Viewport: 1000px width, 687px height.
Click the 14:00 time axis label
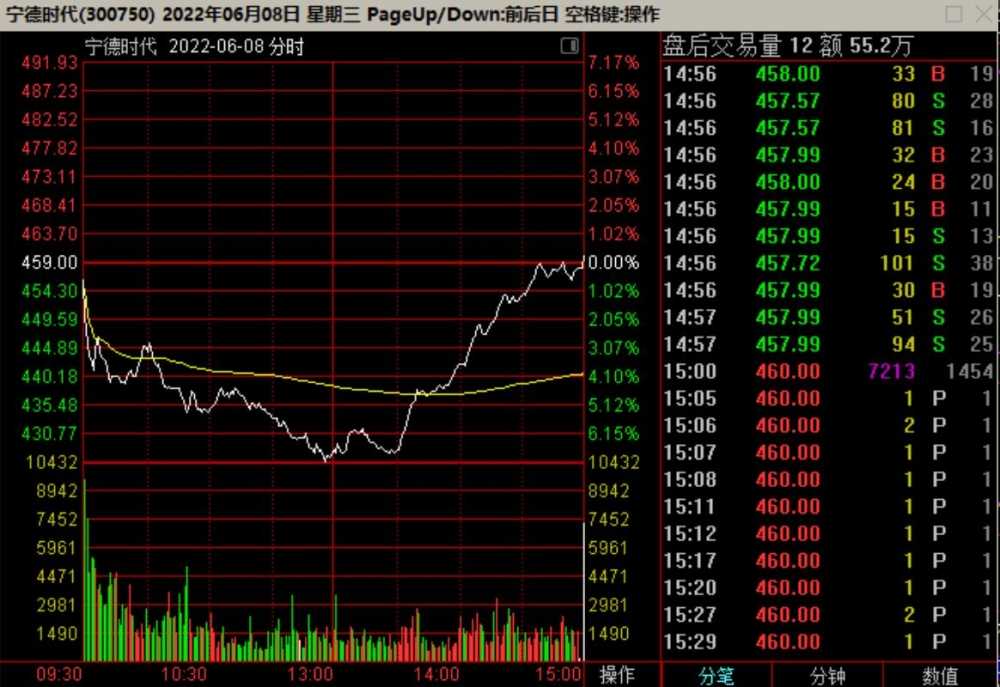pos(437,674)
